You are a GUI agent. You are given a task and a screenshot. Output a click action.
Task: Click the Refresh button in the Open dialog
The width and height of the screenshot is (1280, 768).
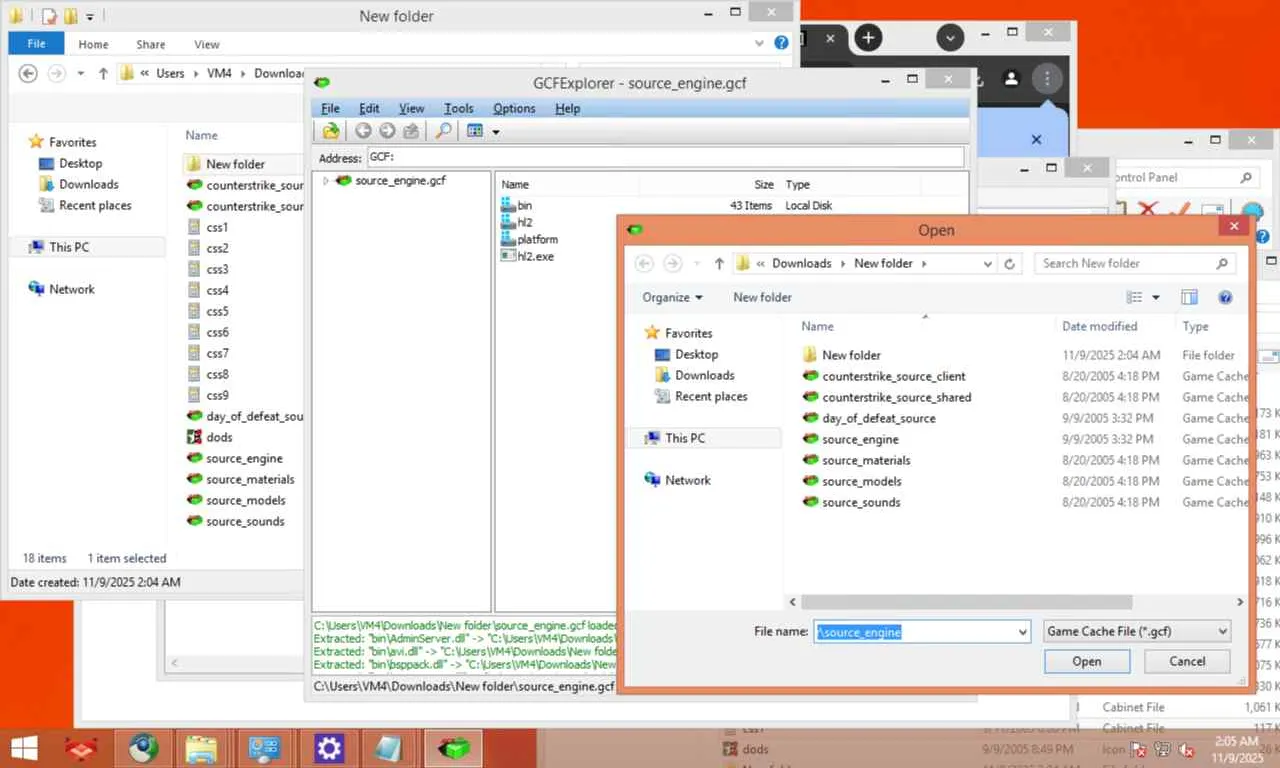point(1010,264)
